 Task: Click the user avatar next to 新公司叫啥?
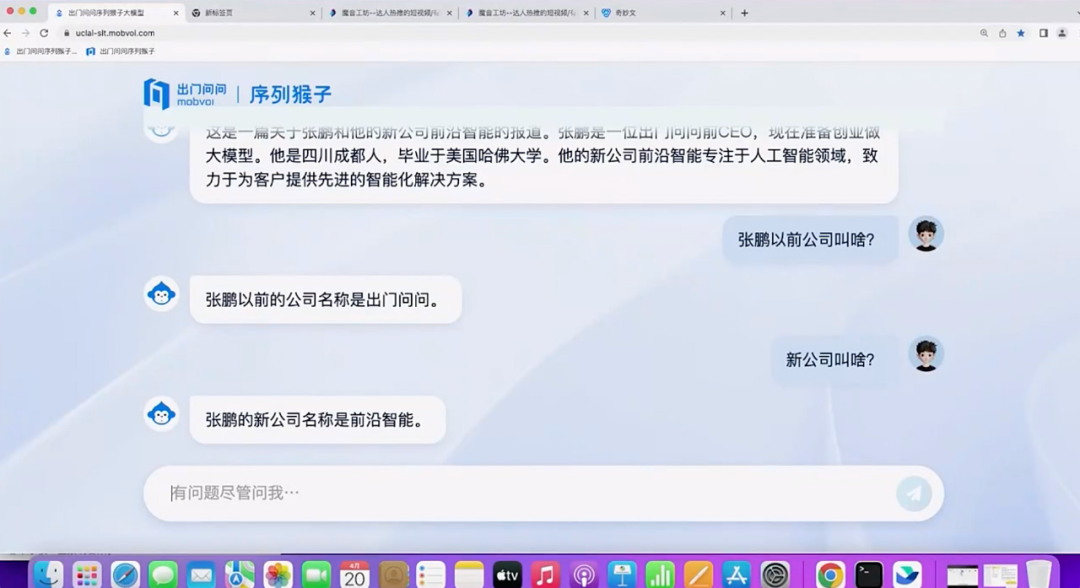point(926,354)
